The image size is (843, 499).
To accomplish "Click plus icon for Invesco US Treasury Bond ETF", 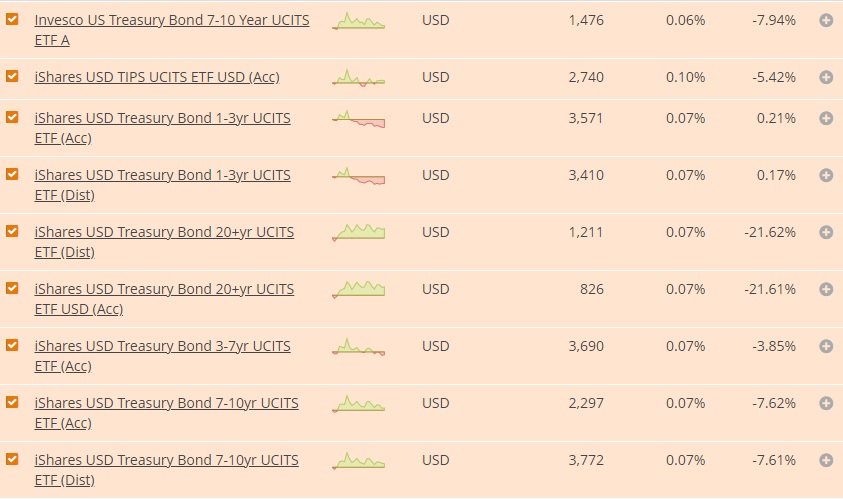I will [826, 20].
